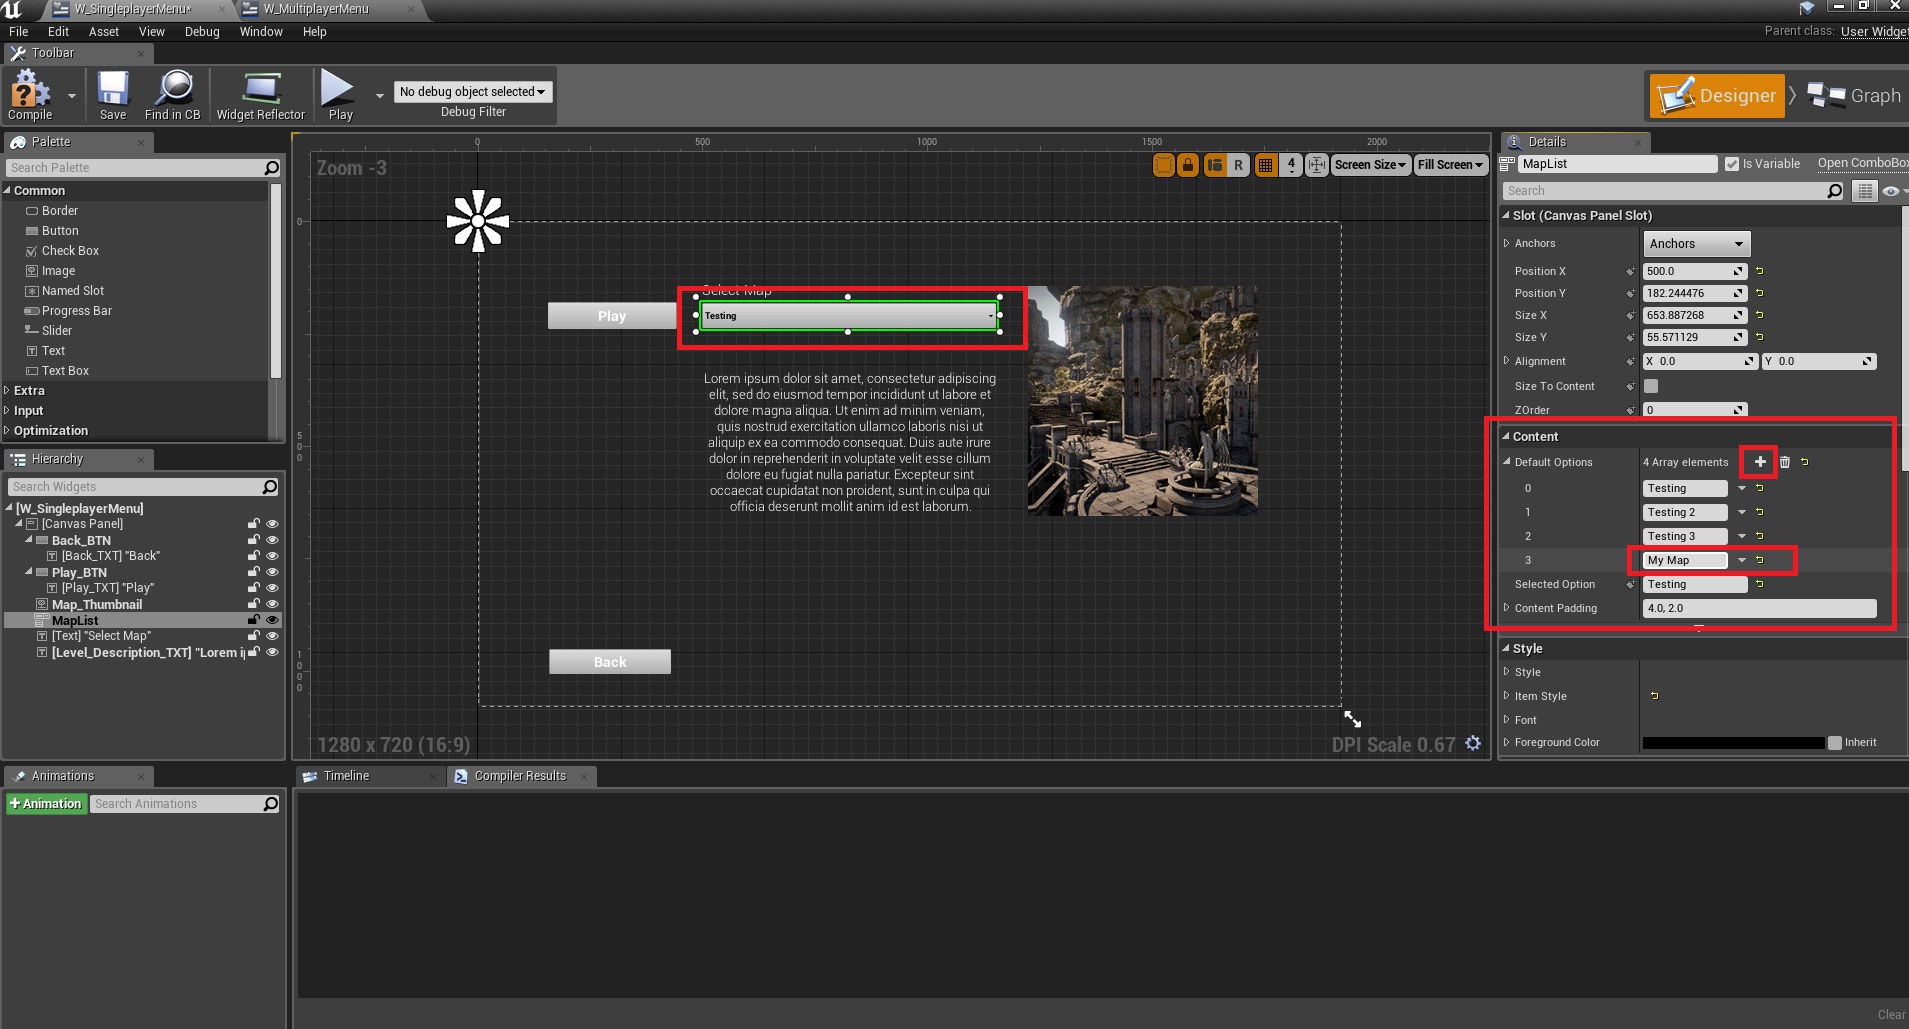Remove all Default Options array elements
The width and height of the screenshot is (1909, 1029).
(x=1785, y=462)
